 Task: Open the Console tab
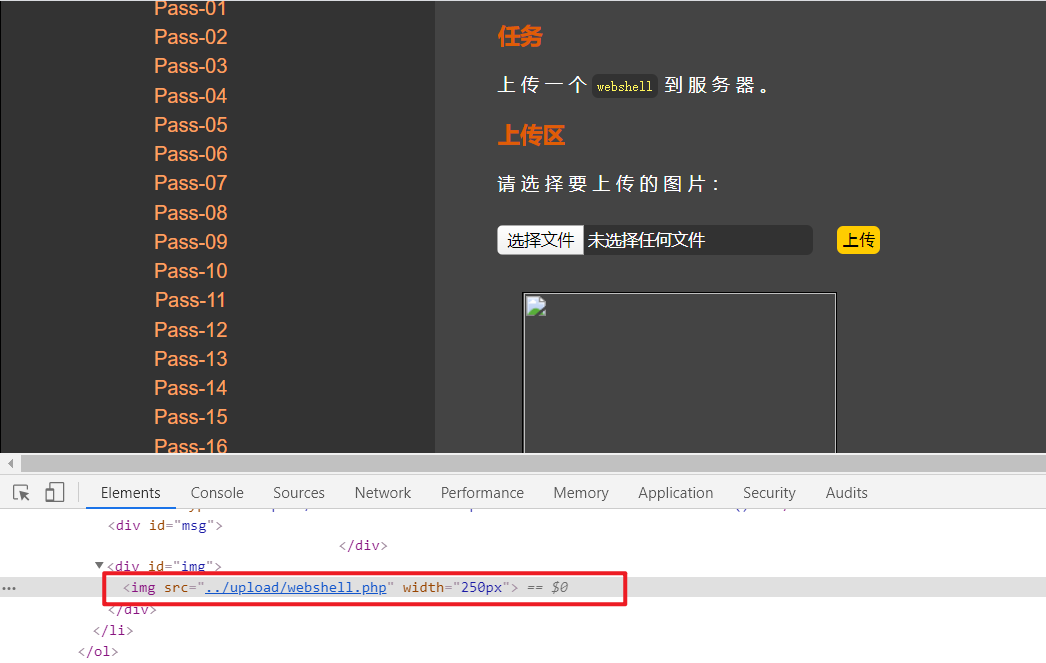pos(217,493)
